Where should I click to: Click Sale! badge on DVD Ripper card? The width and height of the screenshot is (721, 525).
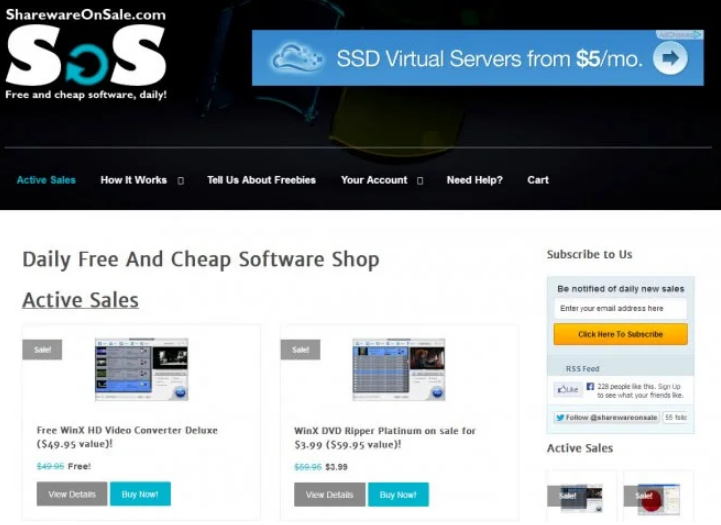click(300, 350)
